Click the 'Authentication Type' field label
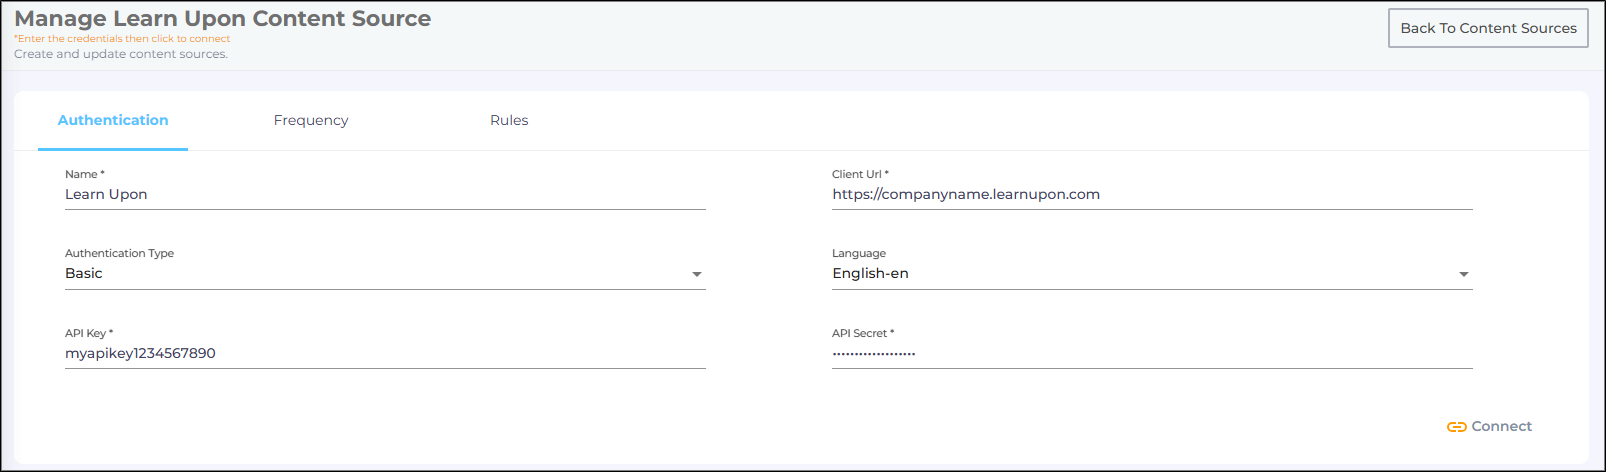 click(x=119, y=254)
